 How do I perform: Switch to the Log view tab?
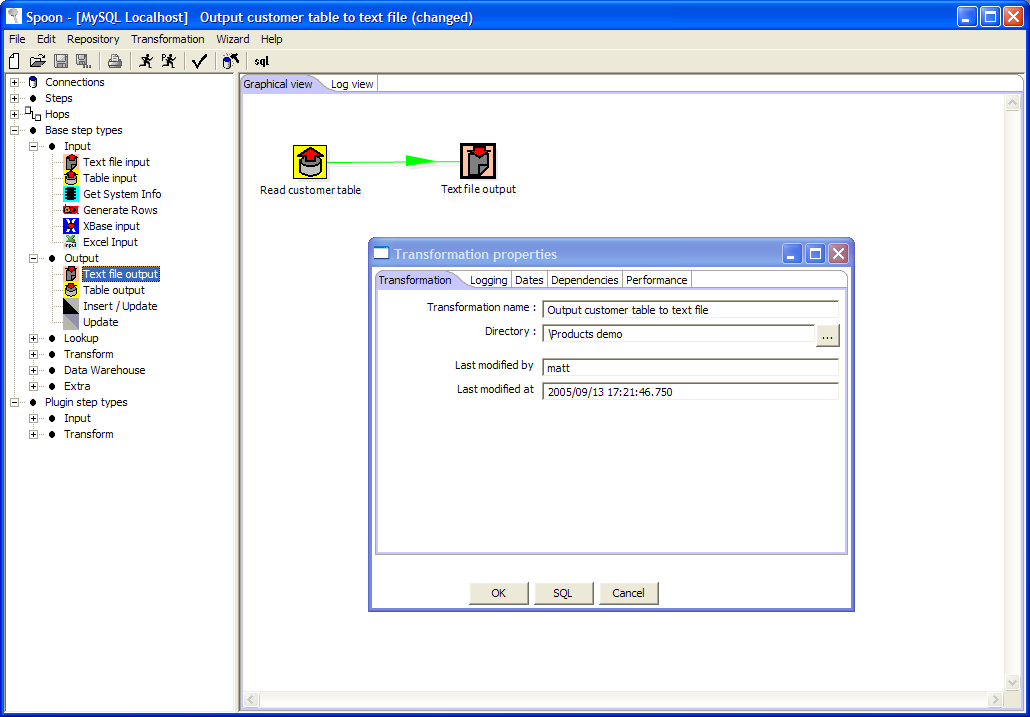[x=352, y=84]
